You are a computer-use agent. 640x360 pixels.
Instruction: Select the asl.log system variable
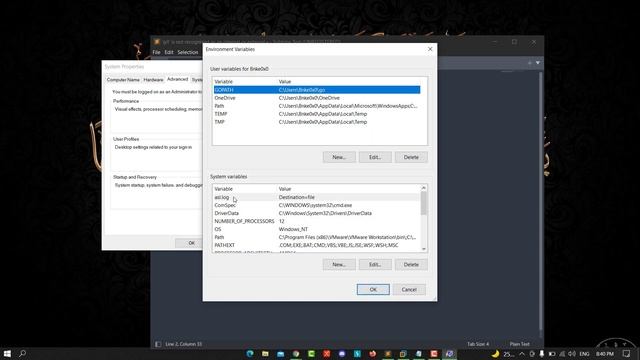pyautogui.click(x=317, y=197)
